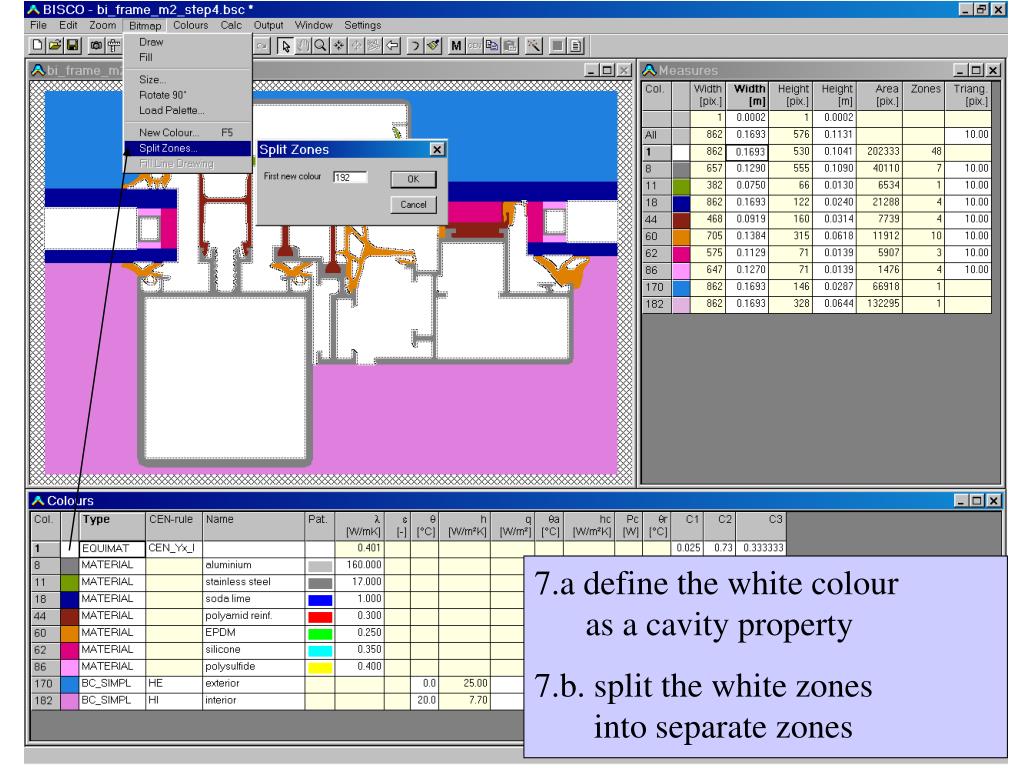Select the arrow pointer tool
The image size is (1024, 768).
[285, 46]
